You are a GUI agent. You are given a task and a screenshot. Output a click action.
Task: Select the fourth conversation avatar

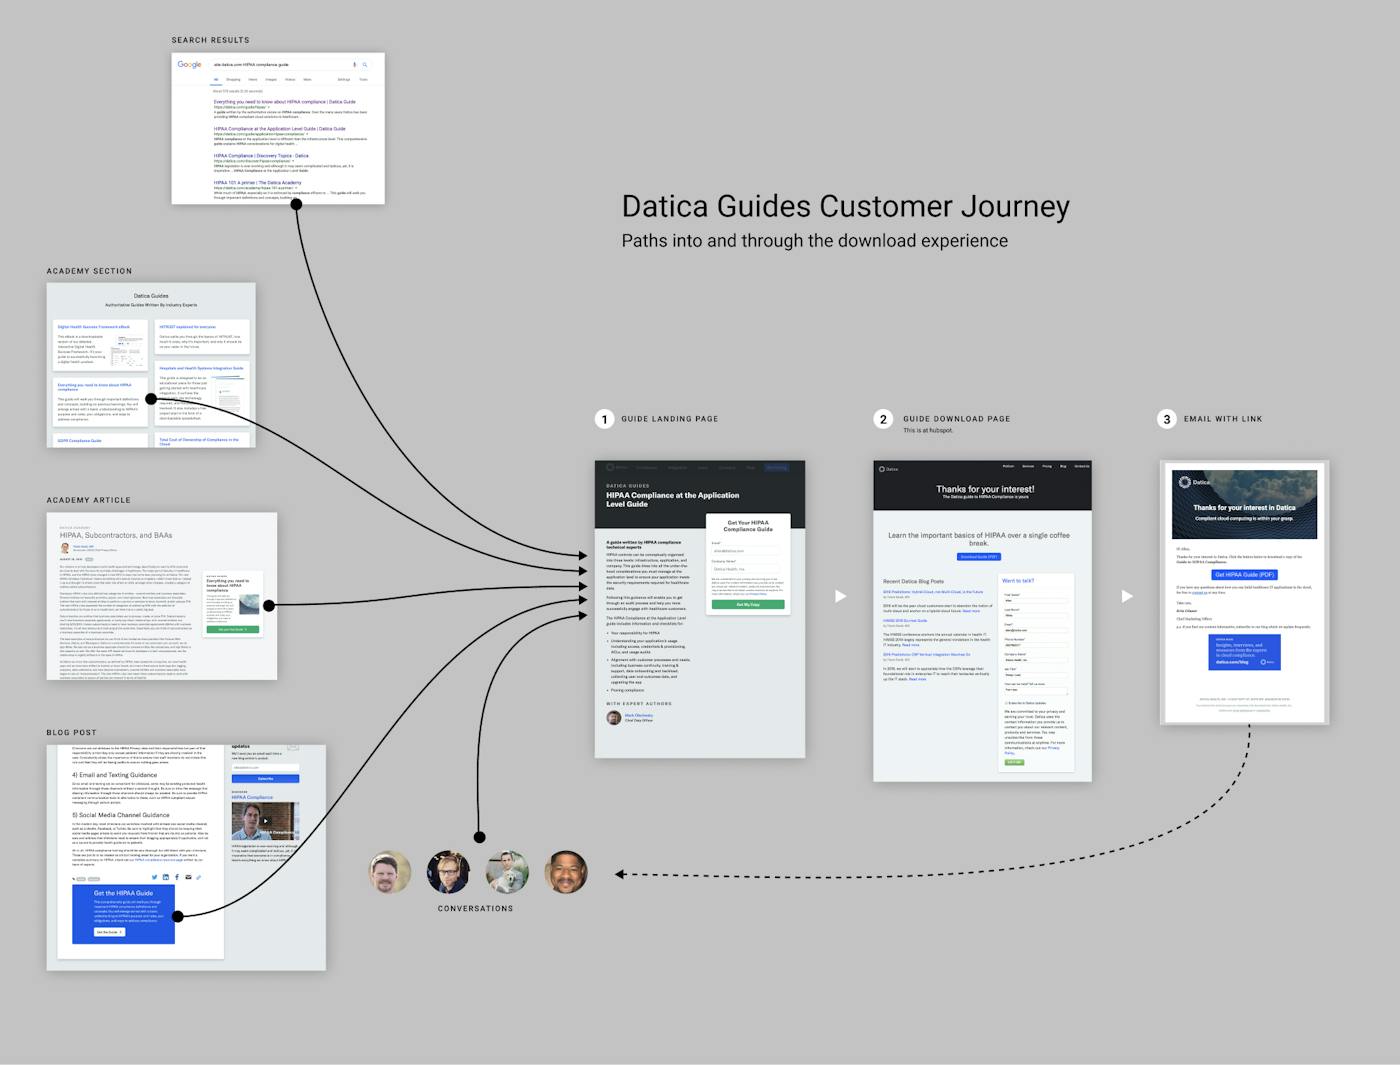click(x=566, y=872)
